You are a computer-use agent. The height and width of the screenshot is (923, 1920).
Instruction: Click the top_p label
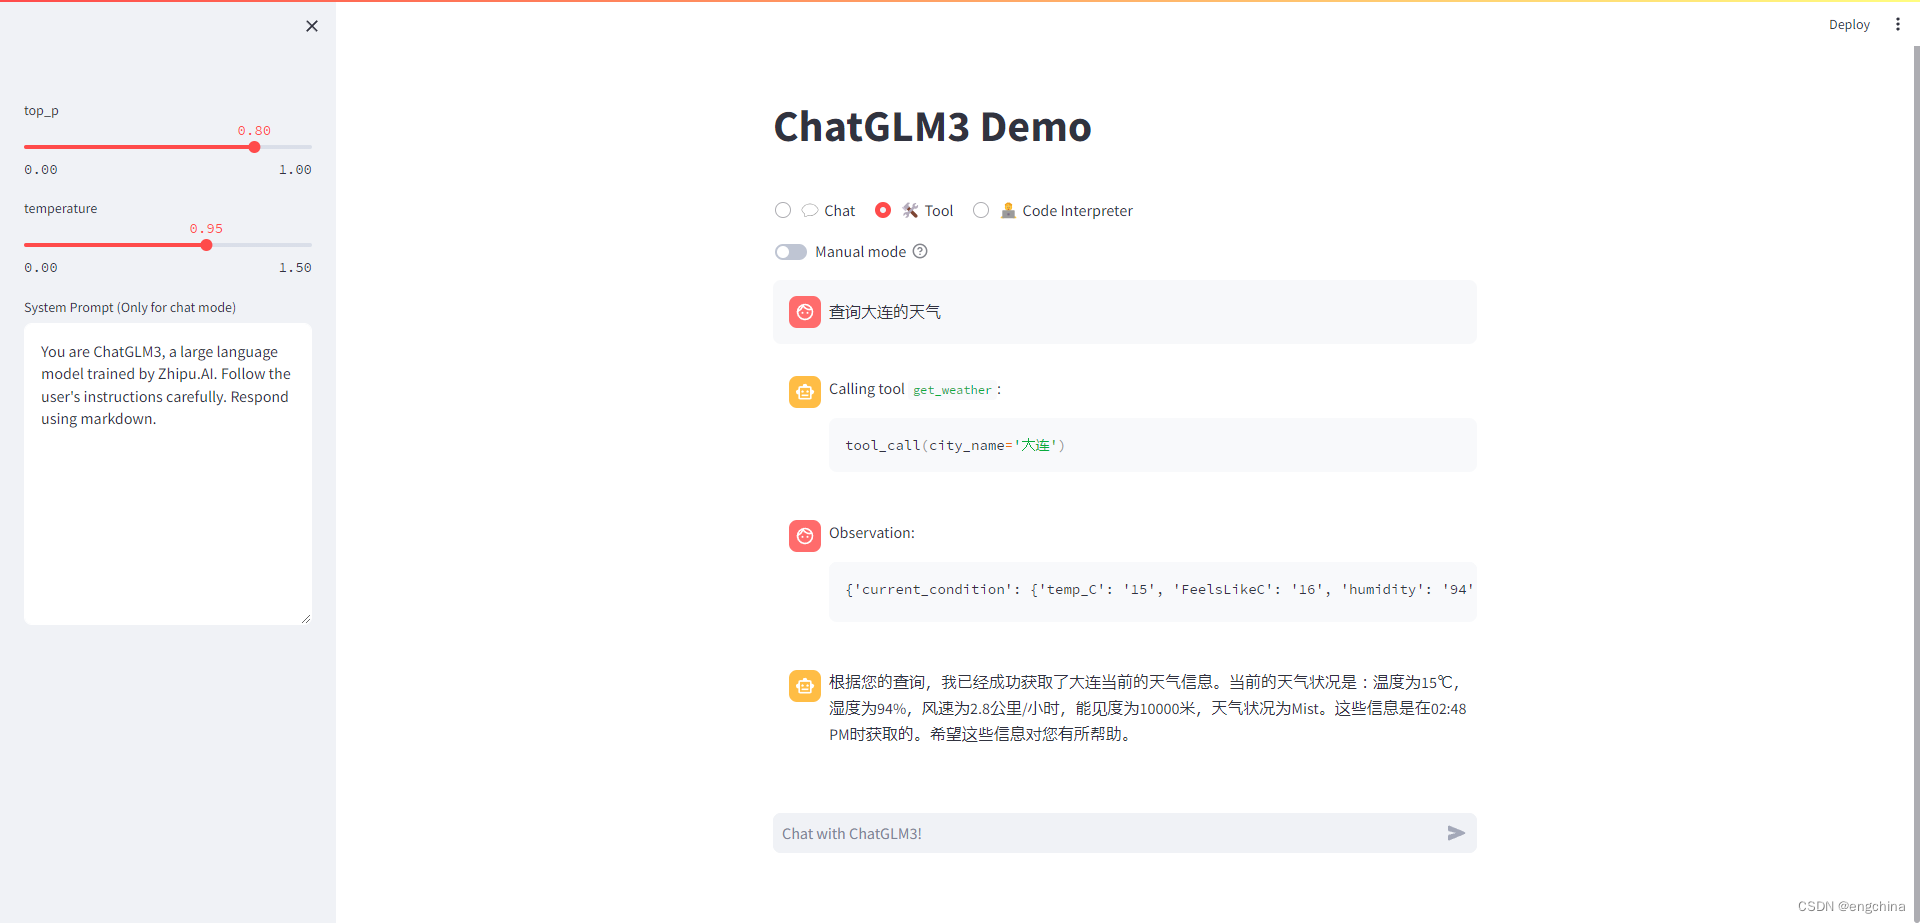coord(41,110)
